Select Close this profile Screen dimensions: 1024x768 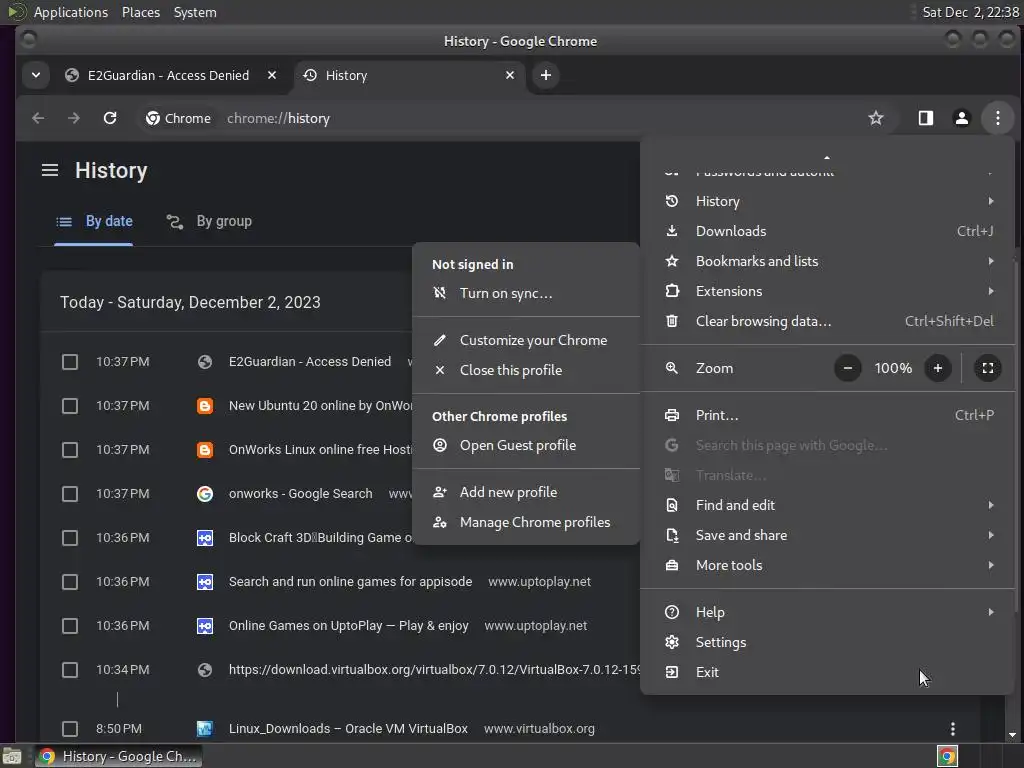526,370
